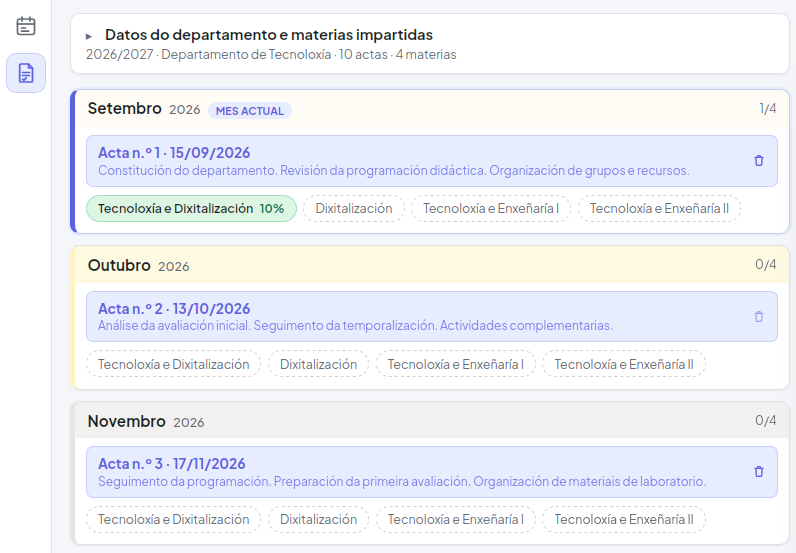Click the 0/4 counter in Outubro

pos(766,264)
